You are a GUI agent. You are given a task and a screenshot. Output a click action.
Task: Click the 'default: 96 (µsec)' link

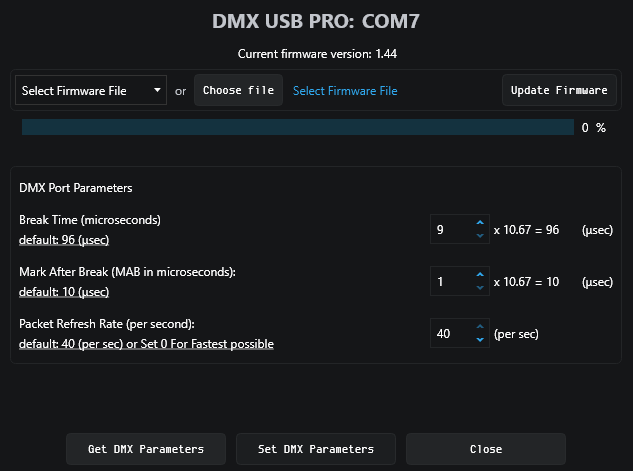tap(64, 240)
